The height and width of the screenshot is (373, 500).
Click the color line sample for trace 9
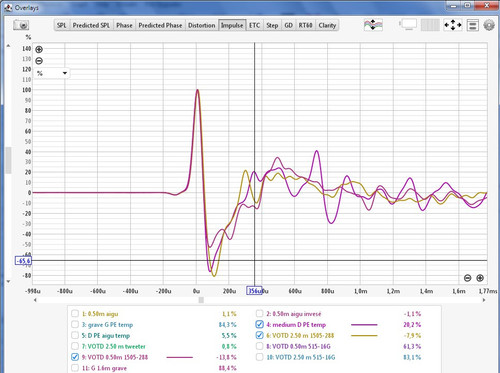(x=180, y=357)
